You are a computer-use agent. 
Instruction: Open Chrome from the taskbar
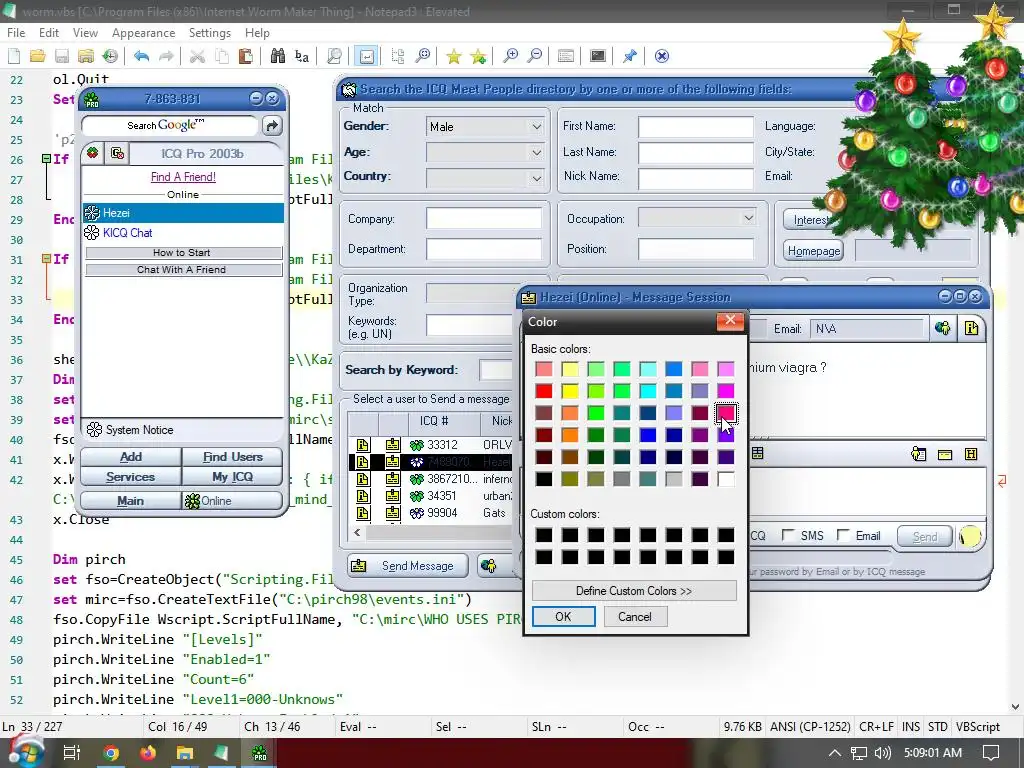pyautogui.click(x=111, y=753)
